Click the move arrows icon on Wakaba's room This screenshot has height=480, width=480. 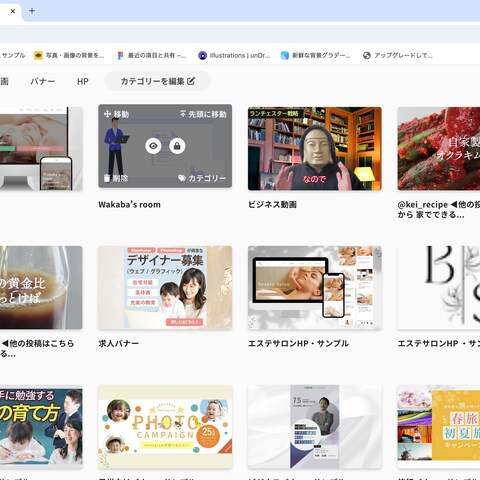point(107,114)
